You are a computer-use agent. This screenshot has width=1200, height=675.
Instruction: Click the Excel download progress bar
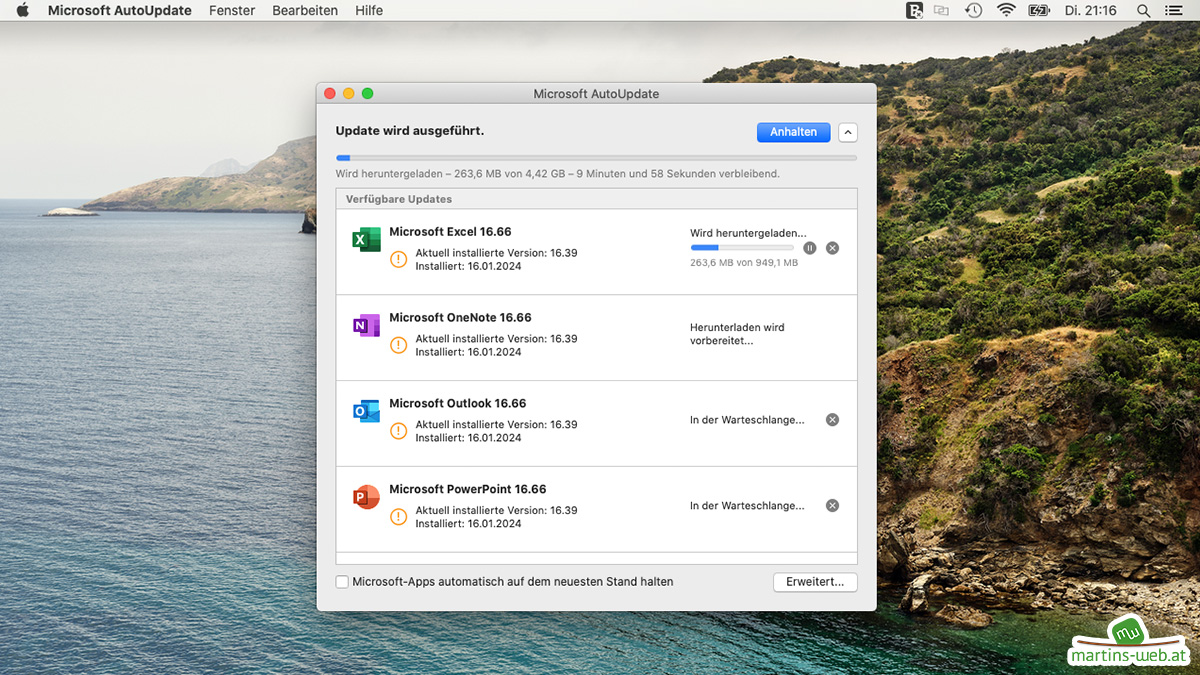pos(742,248)
